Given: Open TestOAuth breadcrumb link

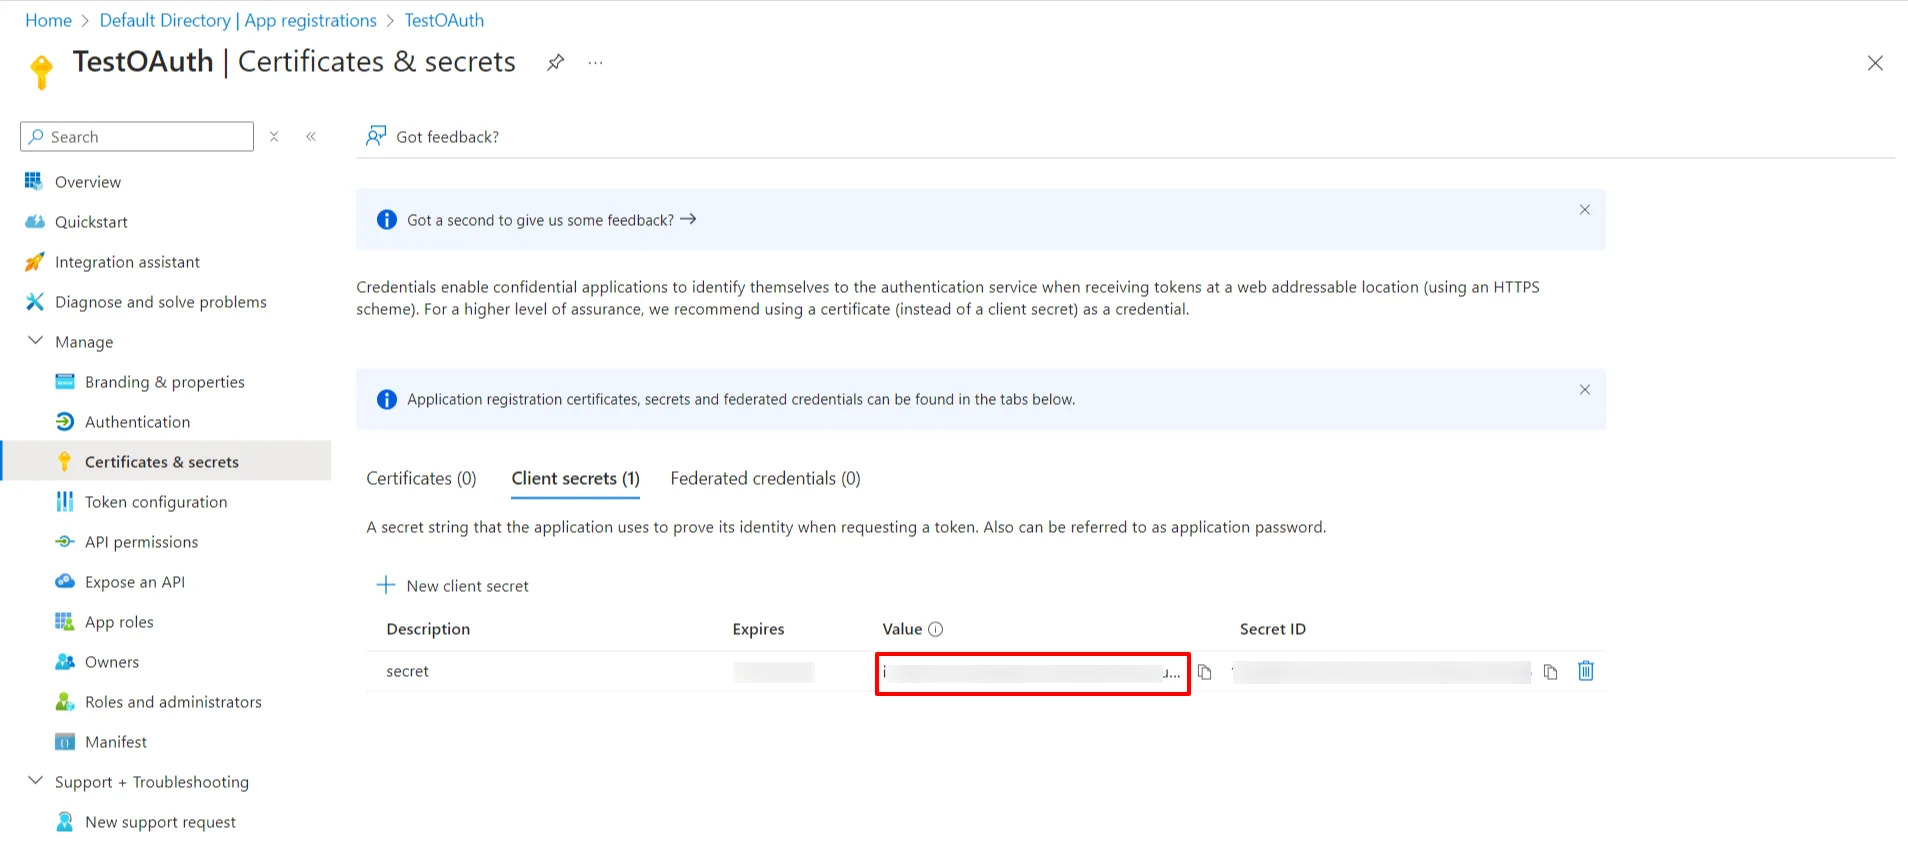Looking at the screenshot, I should coord(444,20).
